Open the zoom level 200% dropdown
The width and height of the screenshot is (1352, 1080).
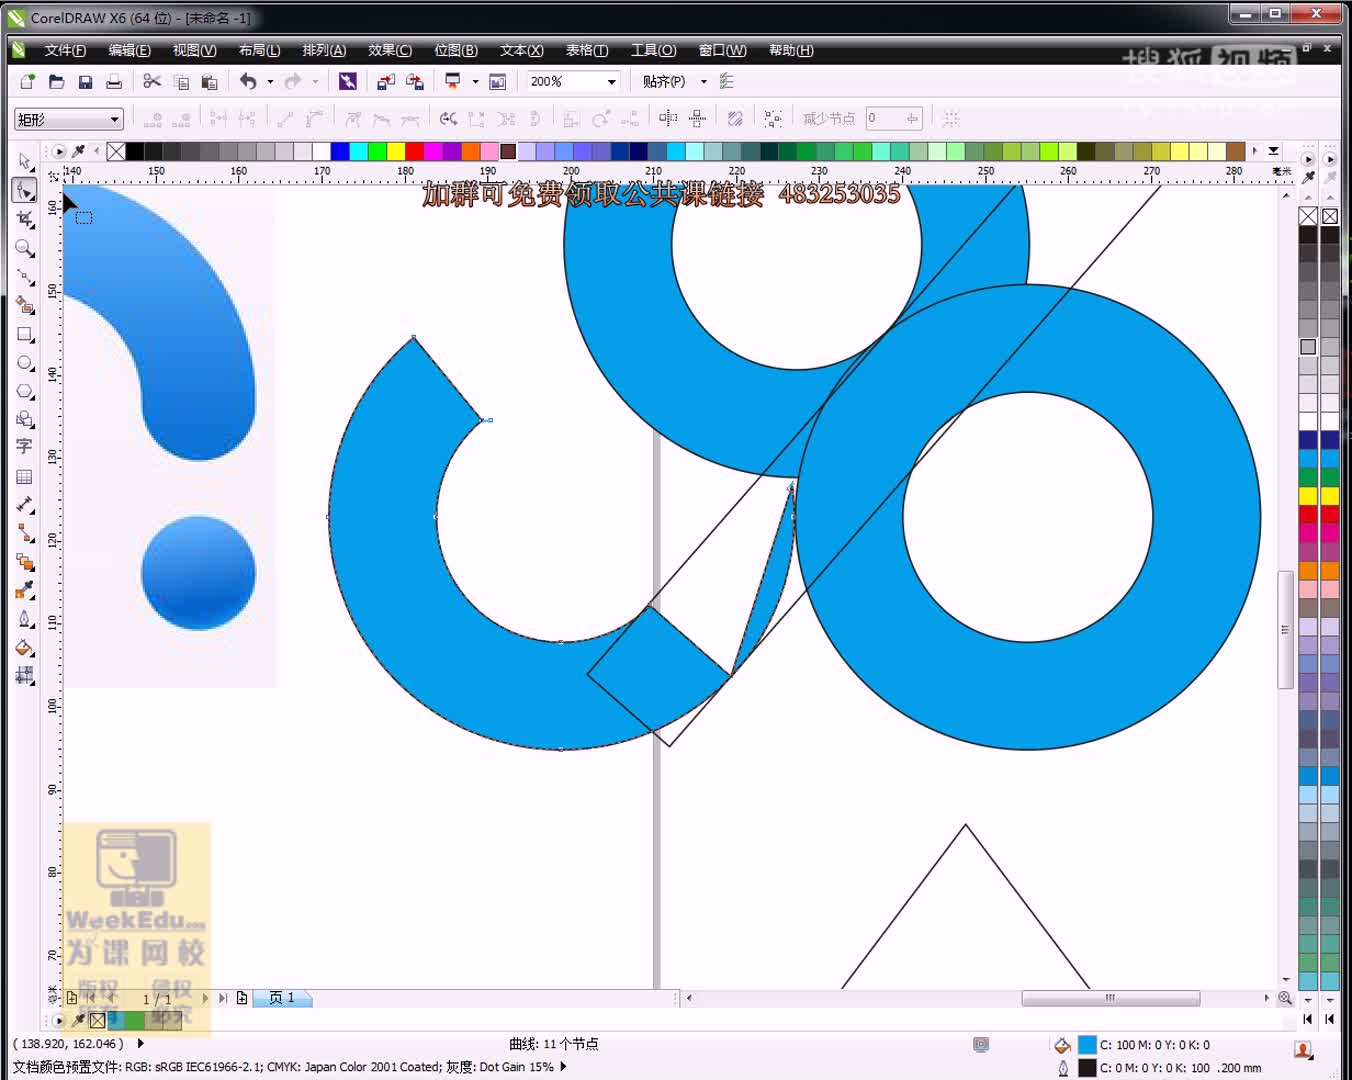(611, 82)
